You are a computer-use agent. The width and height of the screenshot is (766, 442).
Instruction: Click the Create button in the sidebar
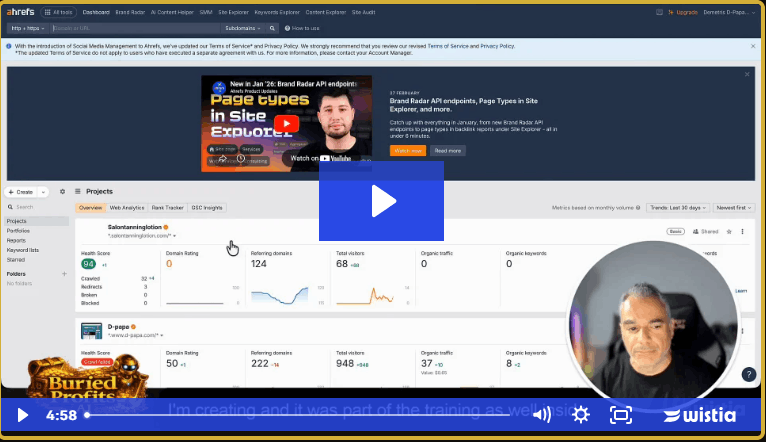[25, 191]
